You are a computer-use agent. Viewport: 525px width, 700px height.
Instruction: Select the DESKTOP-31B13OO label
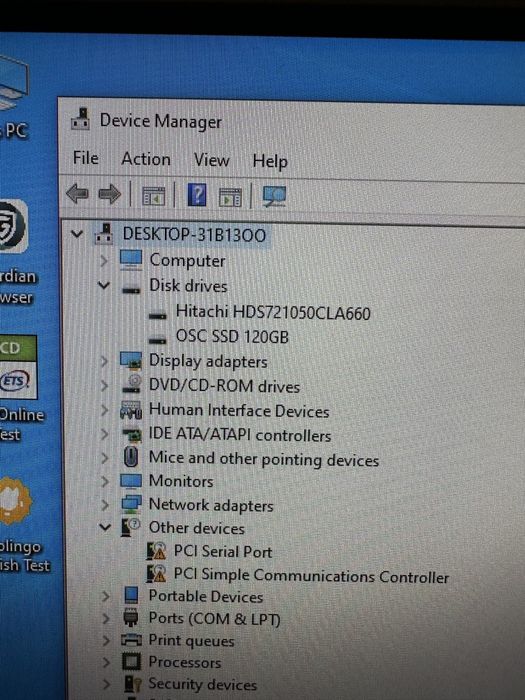pos(194,235)
